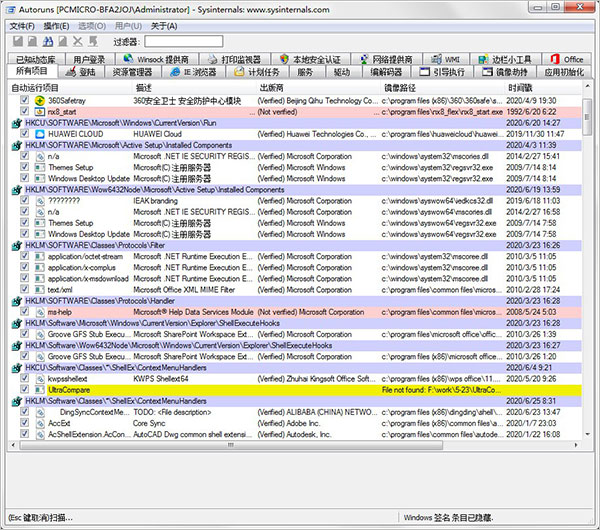Switch to the 计划任务 tab
The width and height of the screenshot is (600, 530).
[x=257, y=72]
